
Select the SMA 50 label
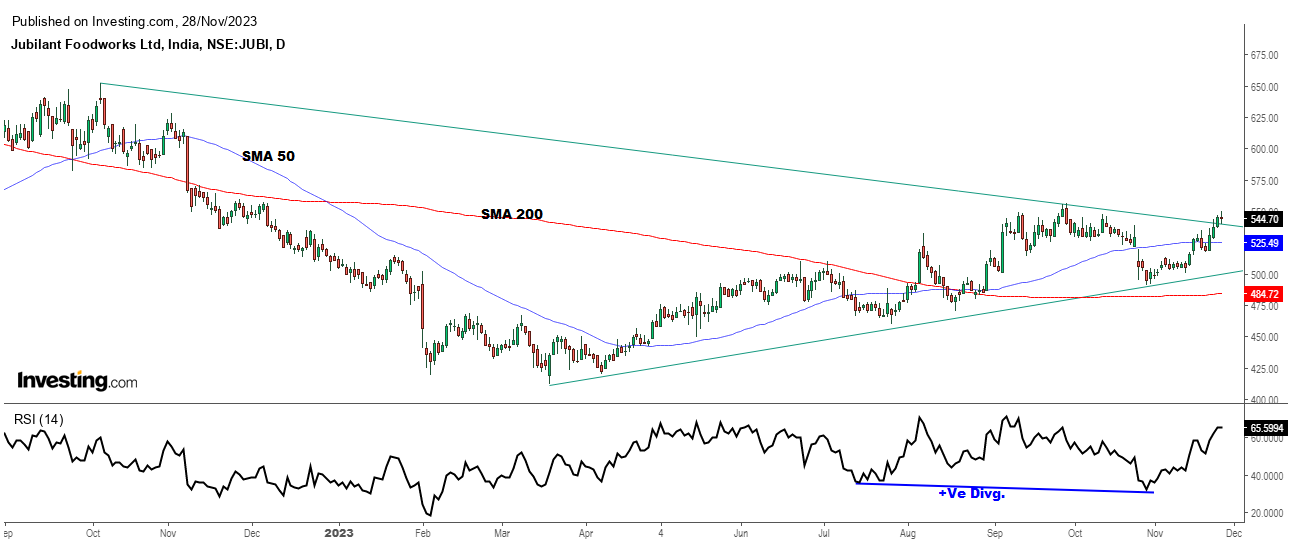(x=268, y=156)
